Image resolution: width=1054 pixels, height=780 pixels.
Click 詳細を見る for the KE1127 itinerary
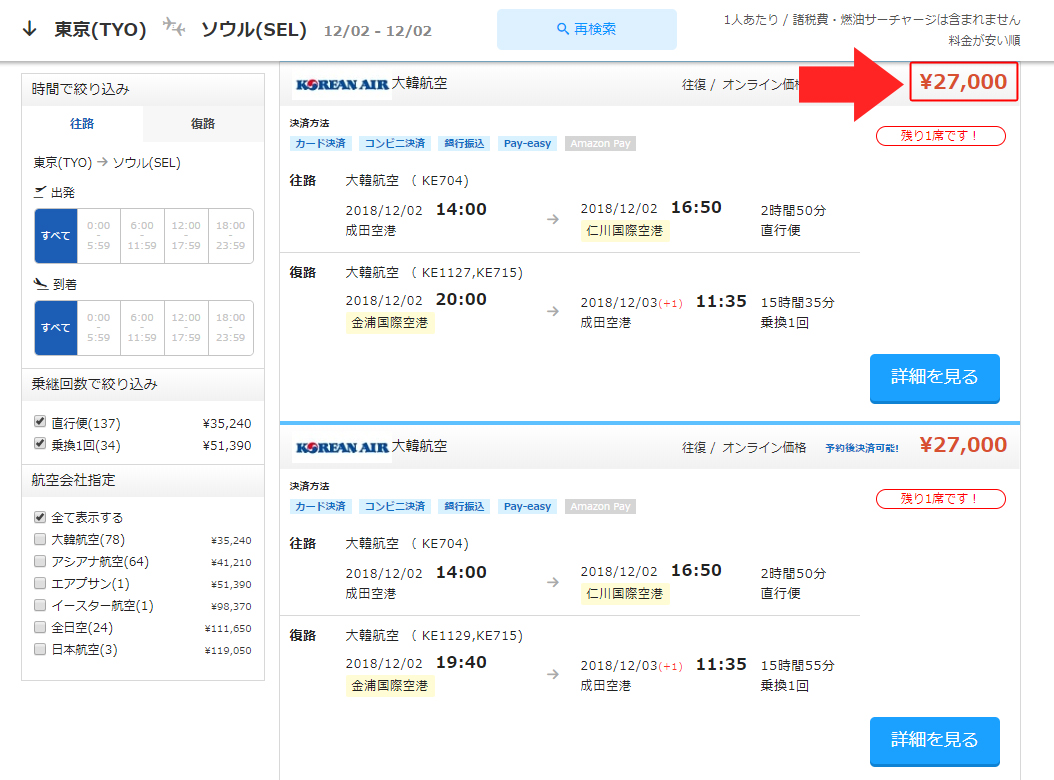(934, 378)
